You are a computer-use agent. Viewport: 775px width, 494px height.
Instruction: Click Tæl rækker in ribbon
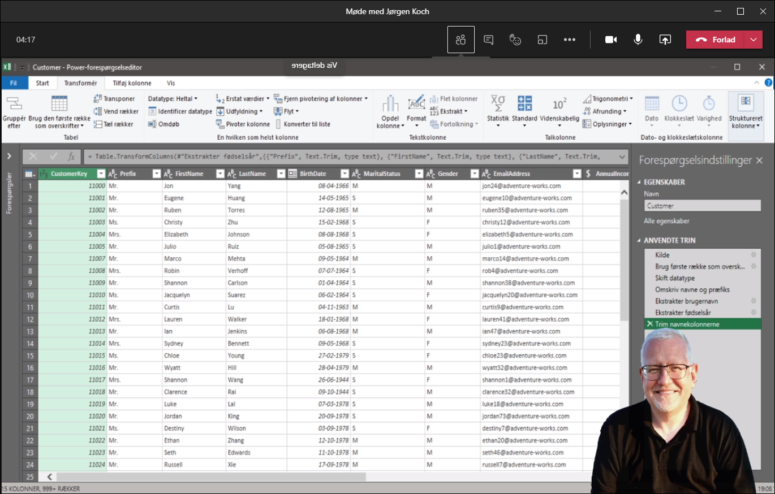click(114, 124)
